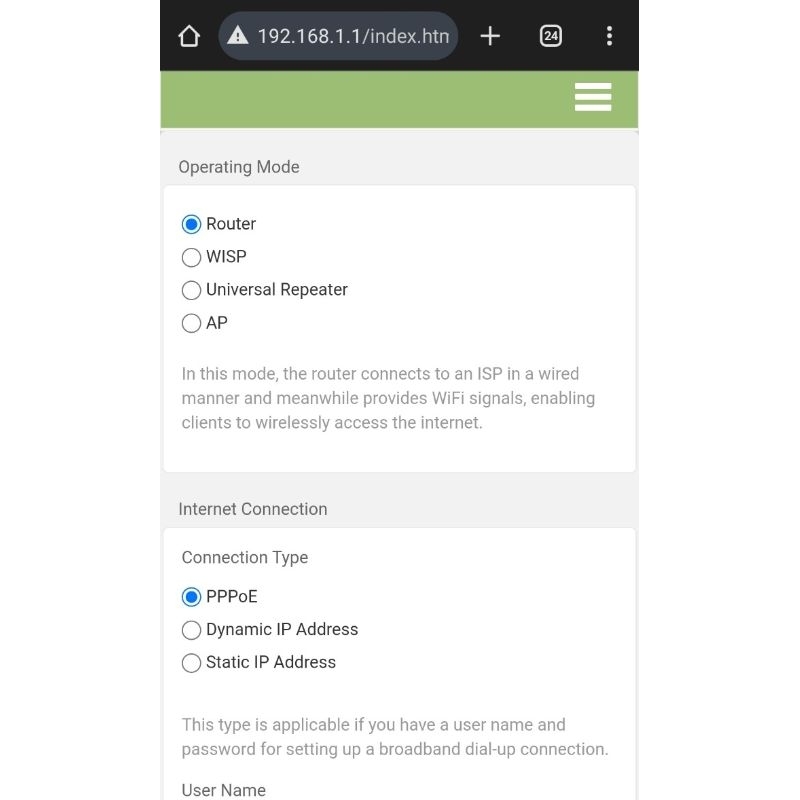Click the Operating Mode section heading
Image resolution: width=800 pixels, height=800 pixels.
[239, 167]
